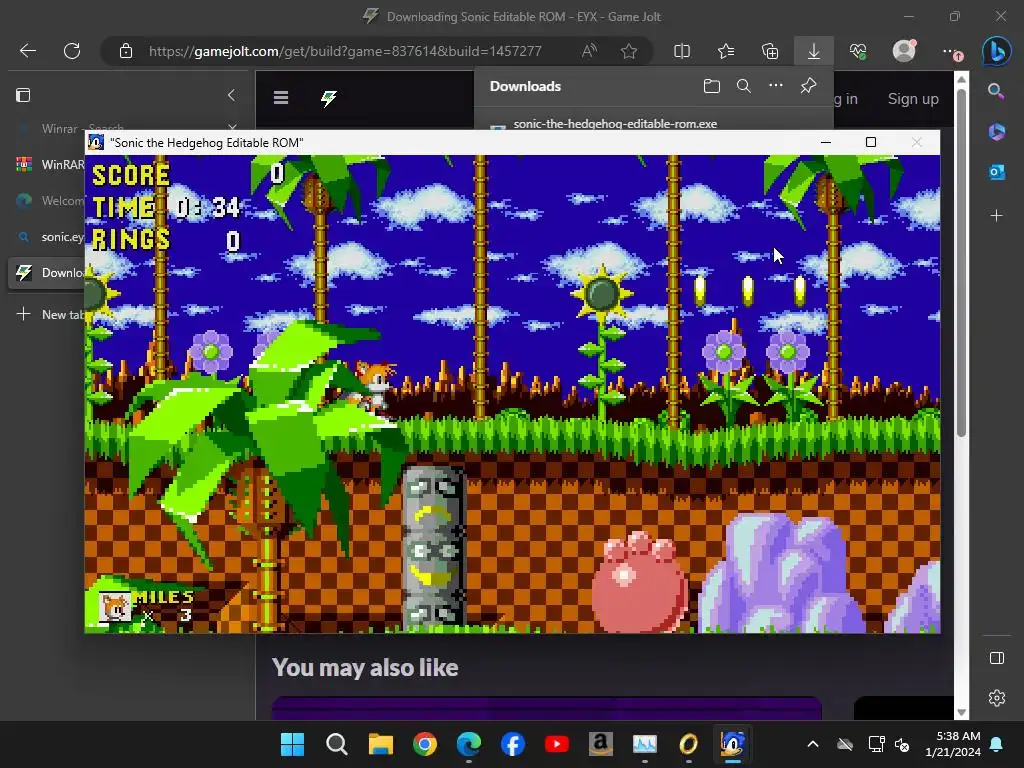Collapse the vertical tabs pane

pos(231,95)
